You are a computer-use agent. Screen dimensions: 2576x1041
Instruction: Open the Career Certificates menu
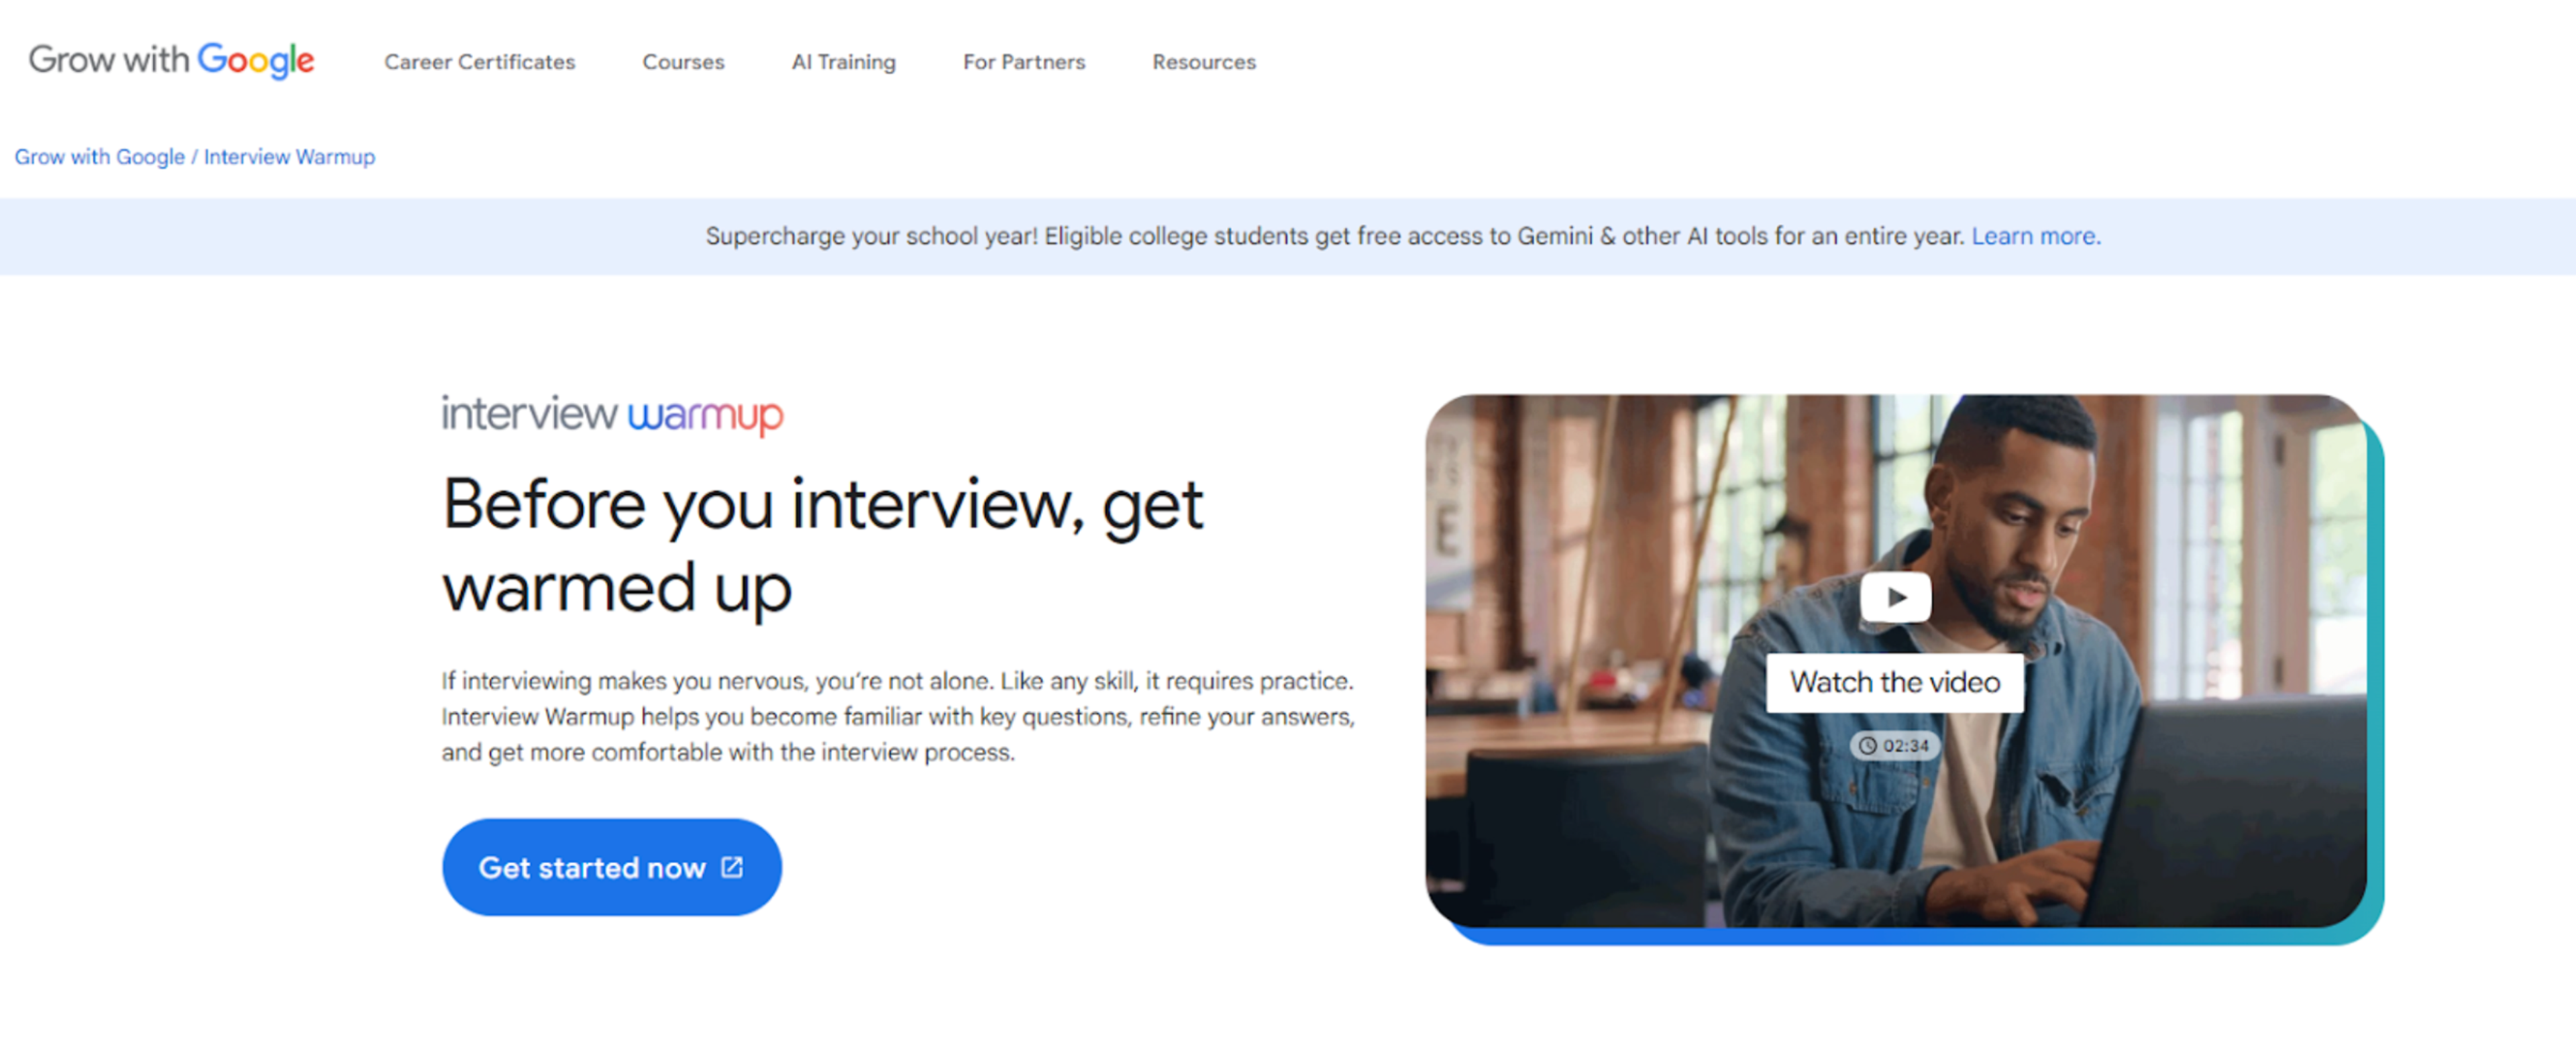[x=480, y=62]
